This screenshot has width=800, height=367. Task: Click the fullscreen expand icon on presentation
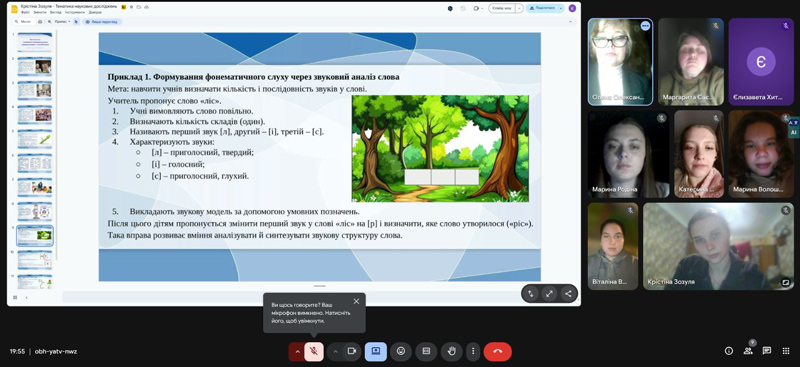(x=549, y=293)
